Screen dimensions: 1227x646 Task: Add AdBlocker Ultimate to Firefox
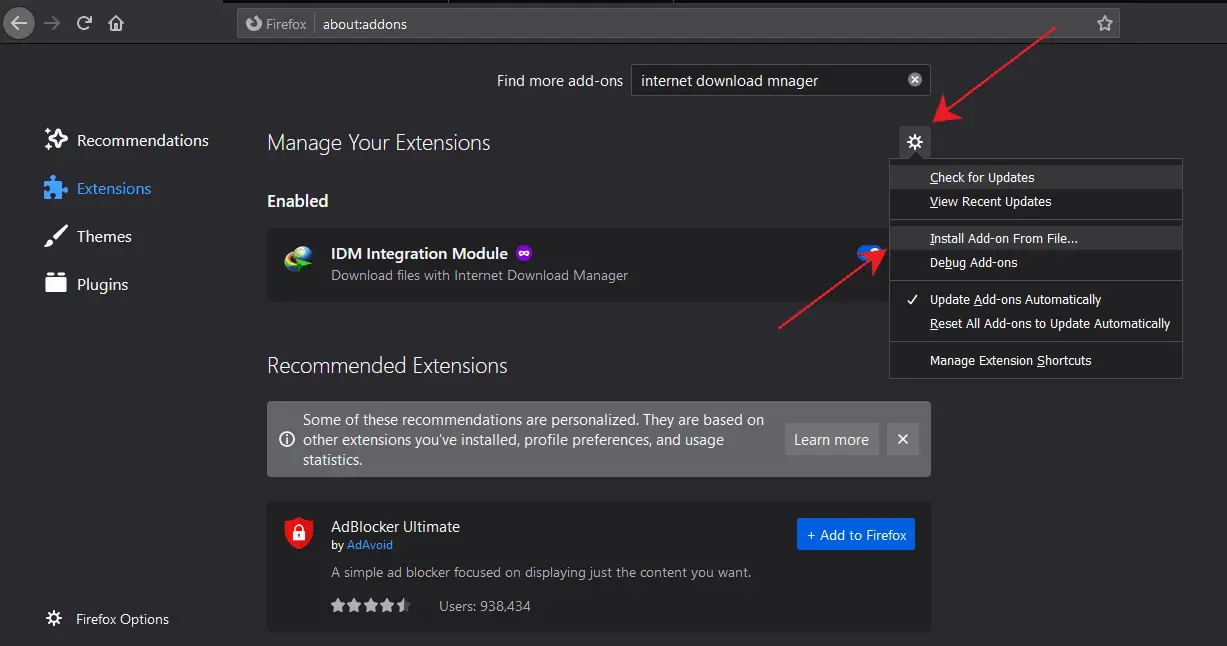[x=856, y=534]
